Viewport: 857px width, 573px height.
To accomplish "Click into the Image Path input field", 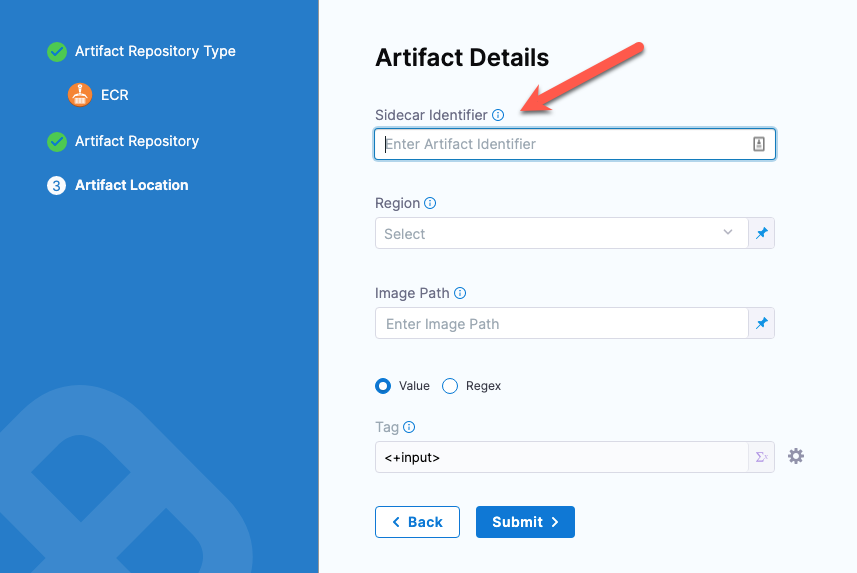I will [561, 324].
